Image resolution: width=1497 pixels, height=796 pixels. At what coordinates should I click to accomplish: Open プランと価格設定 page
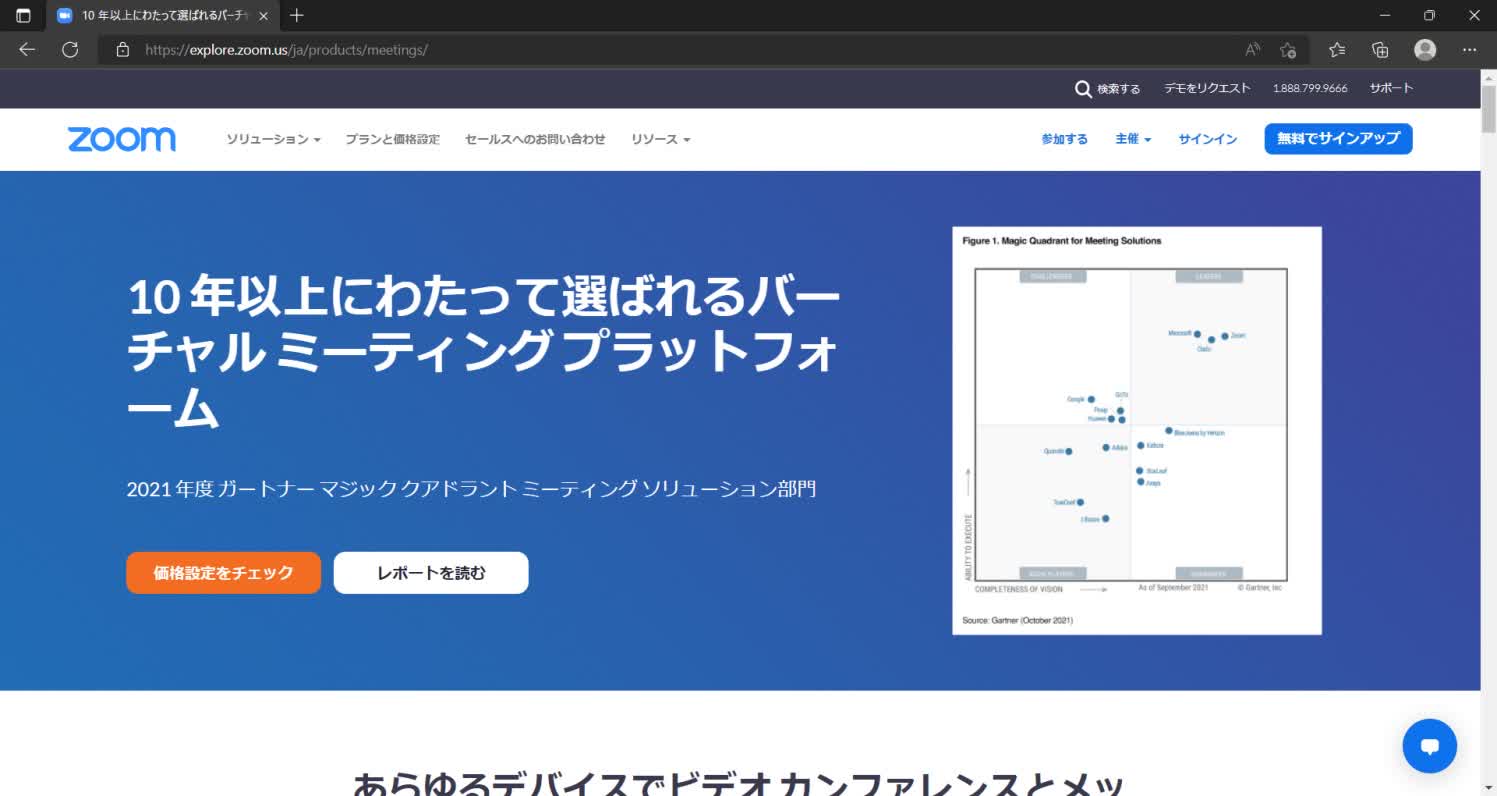[392, 139]
